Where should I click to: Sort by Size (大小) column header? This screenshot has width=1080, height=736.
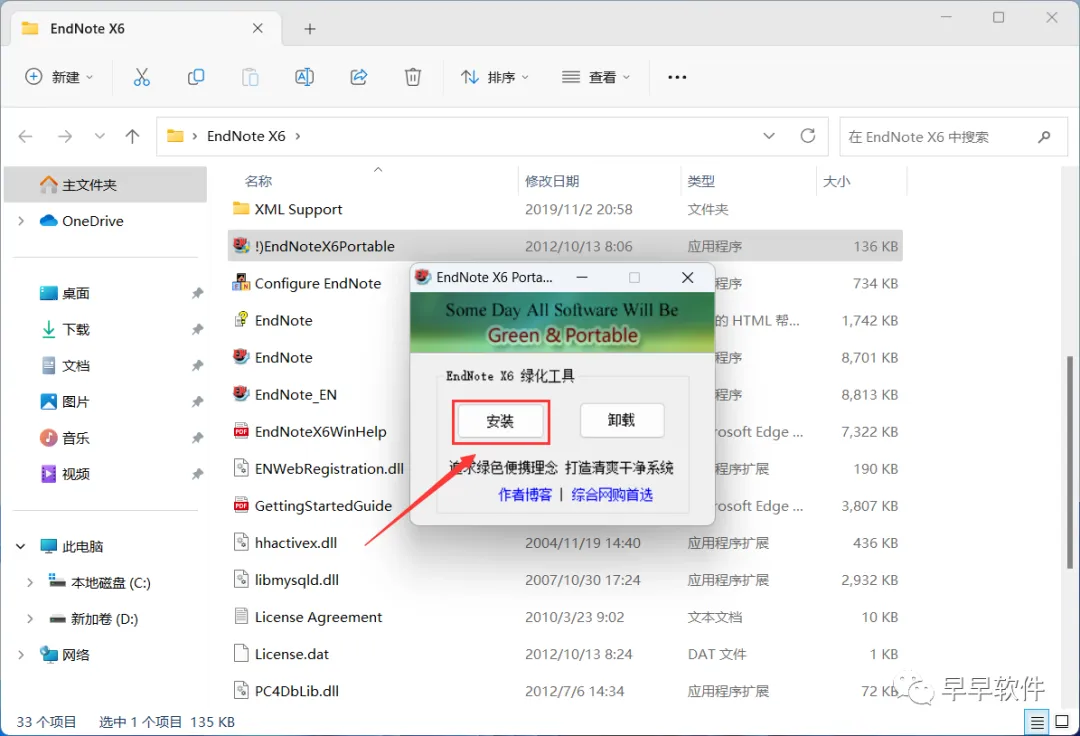click(837, 181)
